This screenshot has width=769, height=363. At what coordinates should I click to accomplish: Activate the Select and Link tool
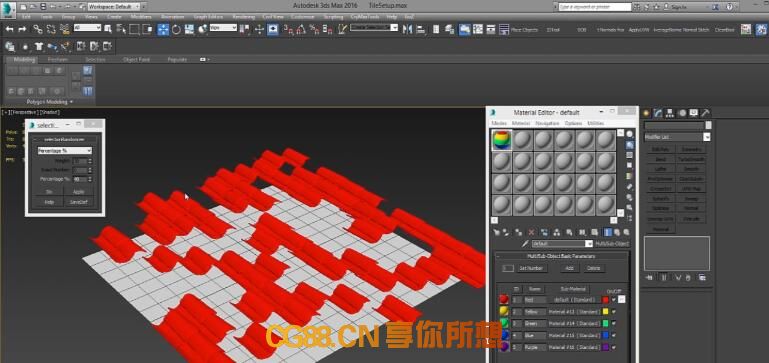point(37,29)
